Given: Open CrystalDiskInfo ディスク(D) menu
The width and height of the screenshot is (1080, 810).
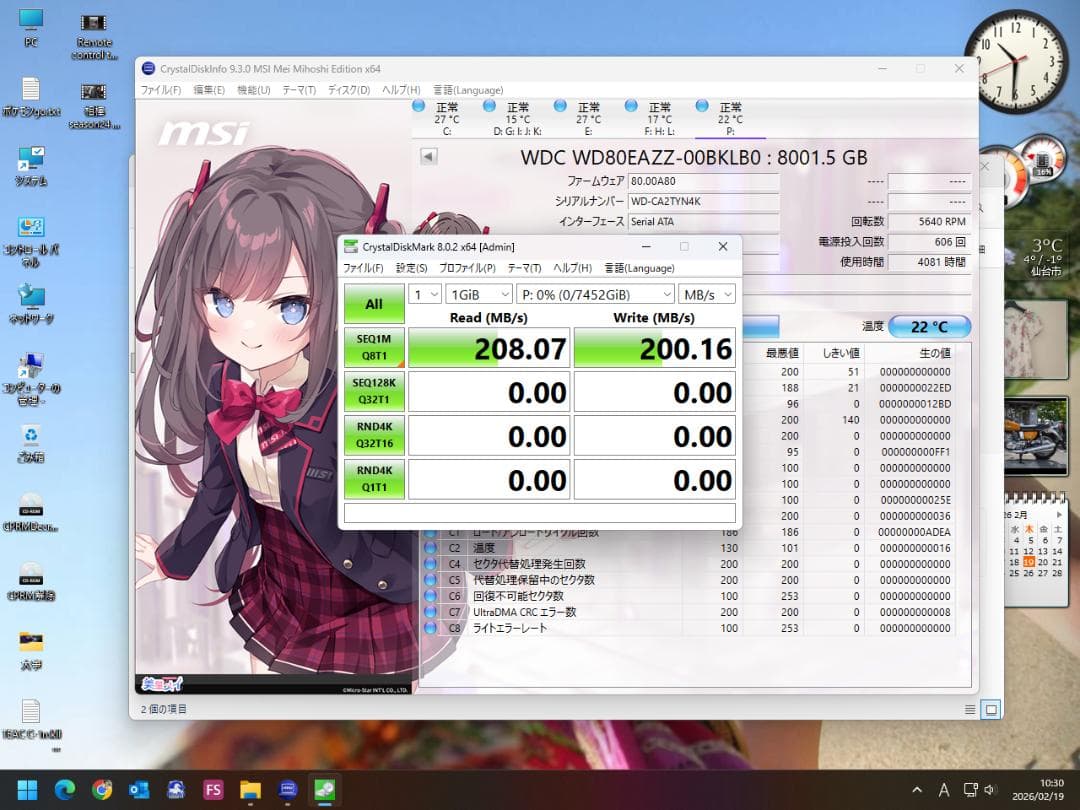Looking at the screenshot, I should (x=349, y=90).
